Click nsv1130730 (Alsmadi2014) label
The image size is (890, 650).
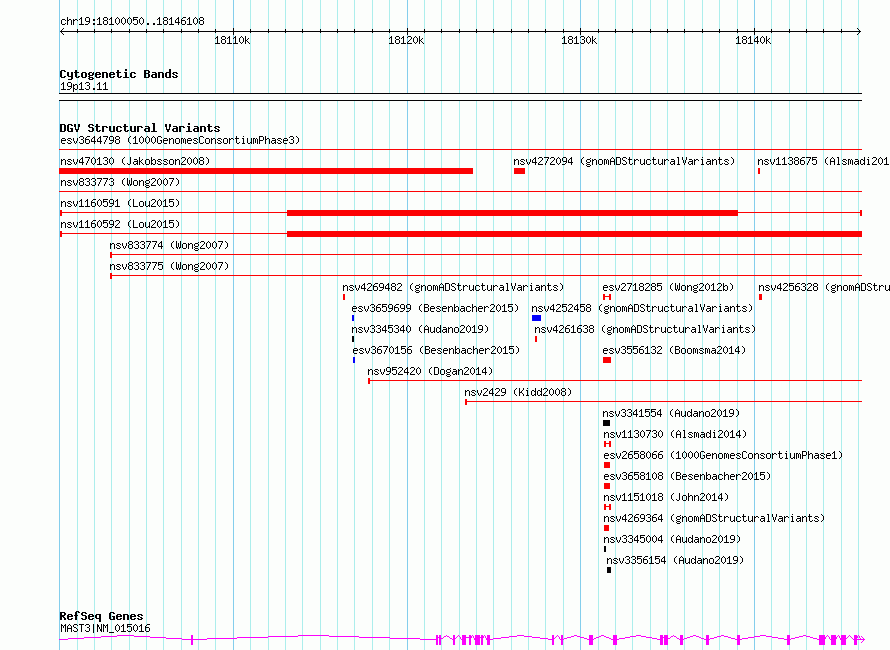coord(675,434)
